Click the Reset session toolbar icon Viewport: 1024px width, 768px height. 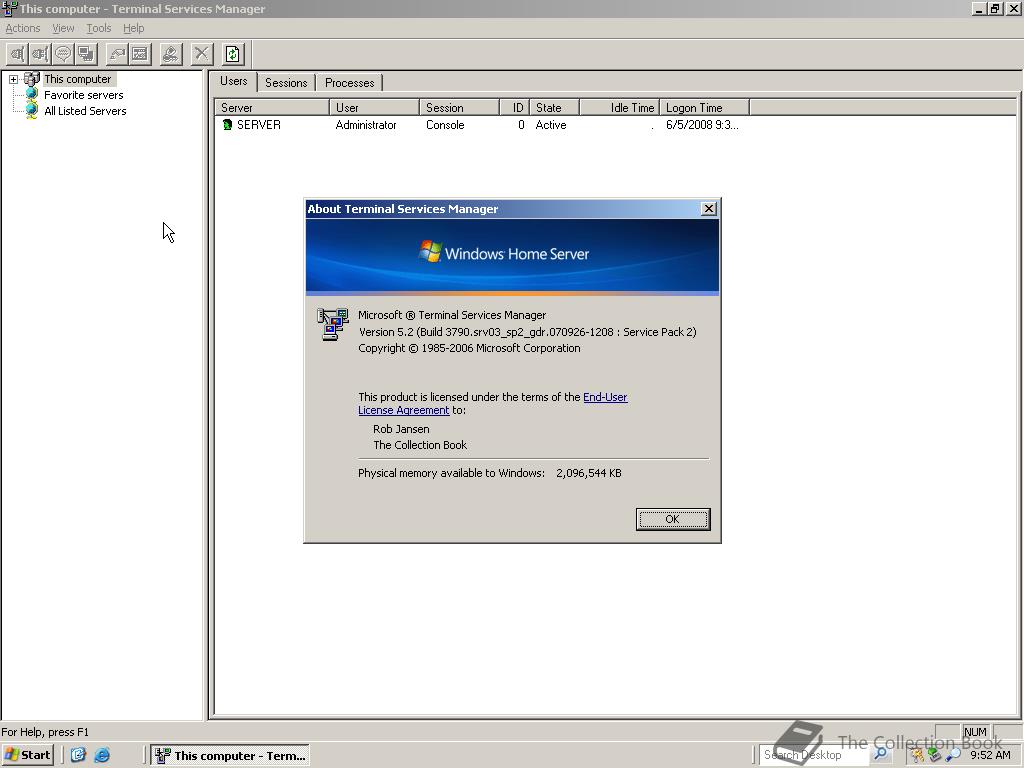click(x=118, y=54)
